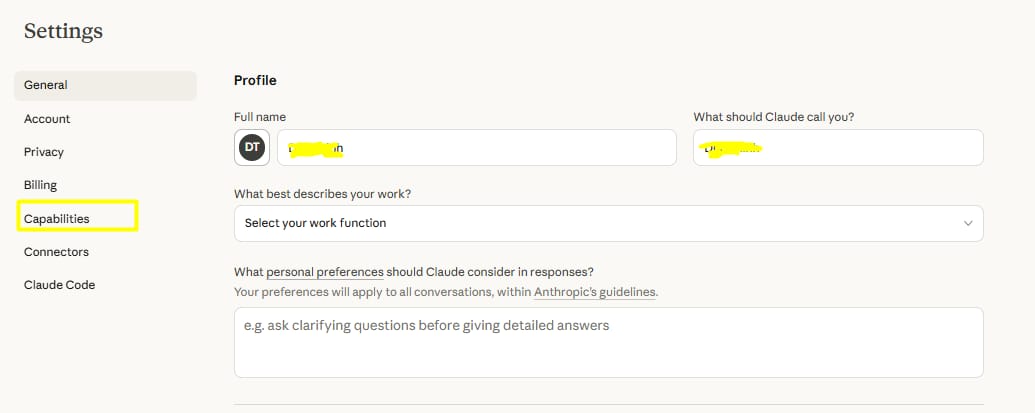The height and width of the screenshot is (413, 1035).
Task: Open the 'personal preferences' underlined link
Action: [x=325, y=272]
